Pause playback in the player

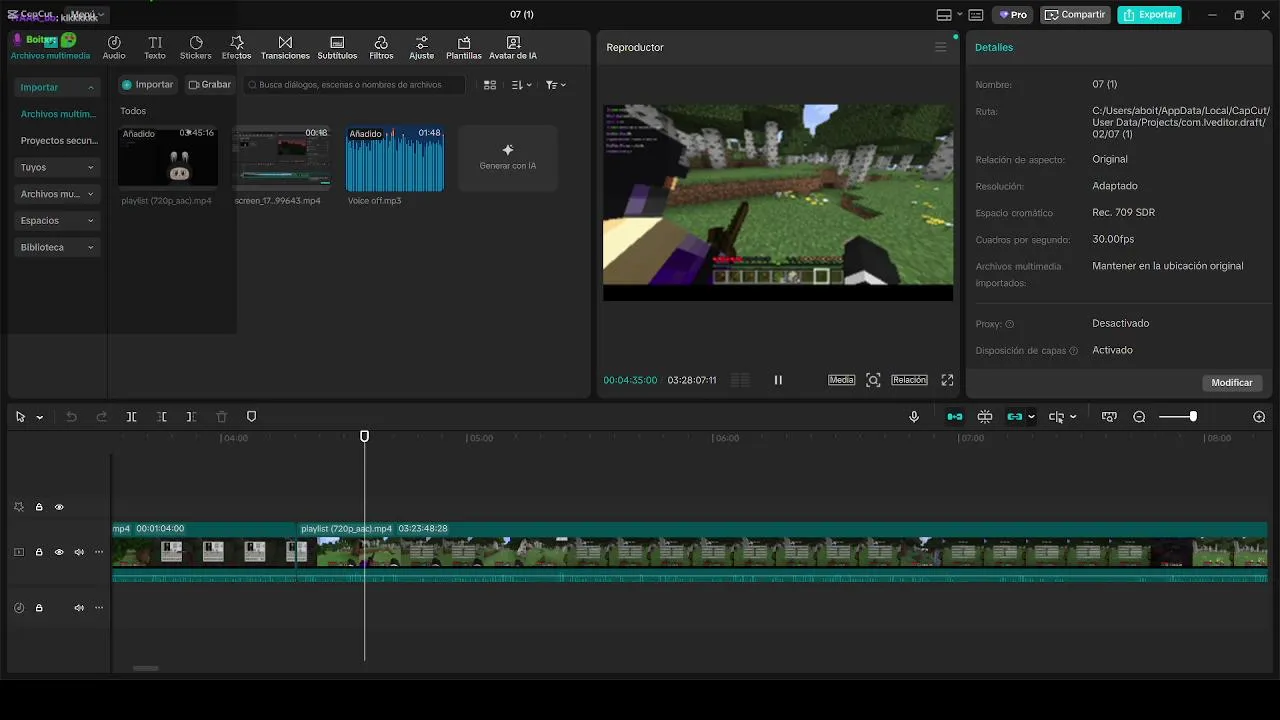778,380
